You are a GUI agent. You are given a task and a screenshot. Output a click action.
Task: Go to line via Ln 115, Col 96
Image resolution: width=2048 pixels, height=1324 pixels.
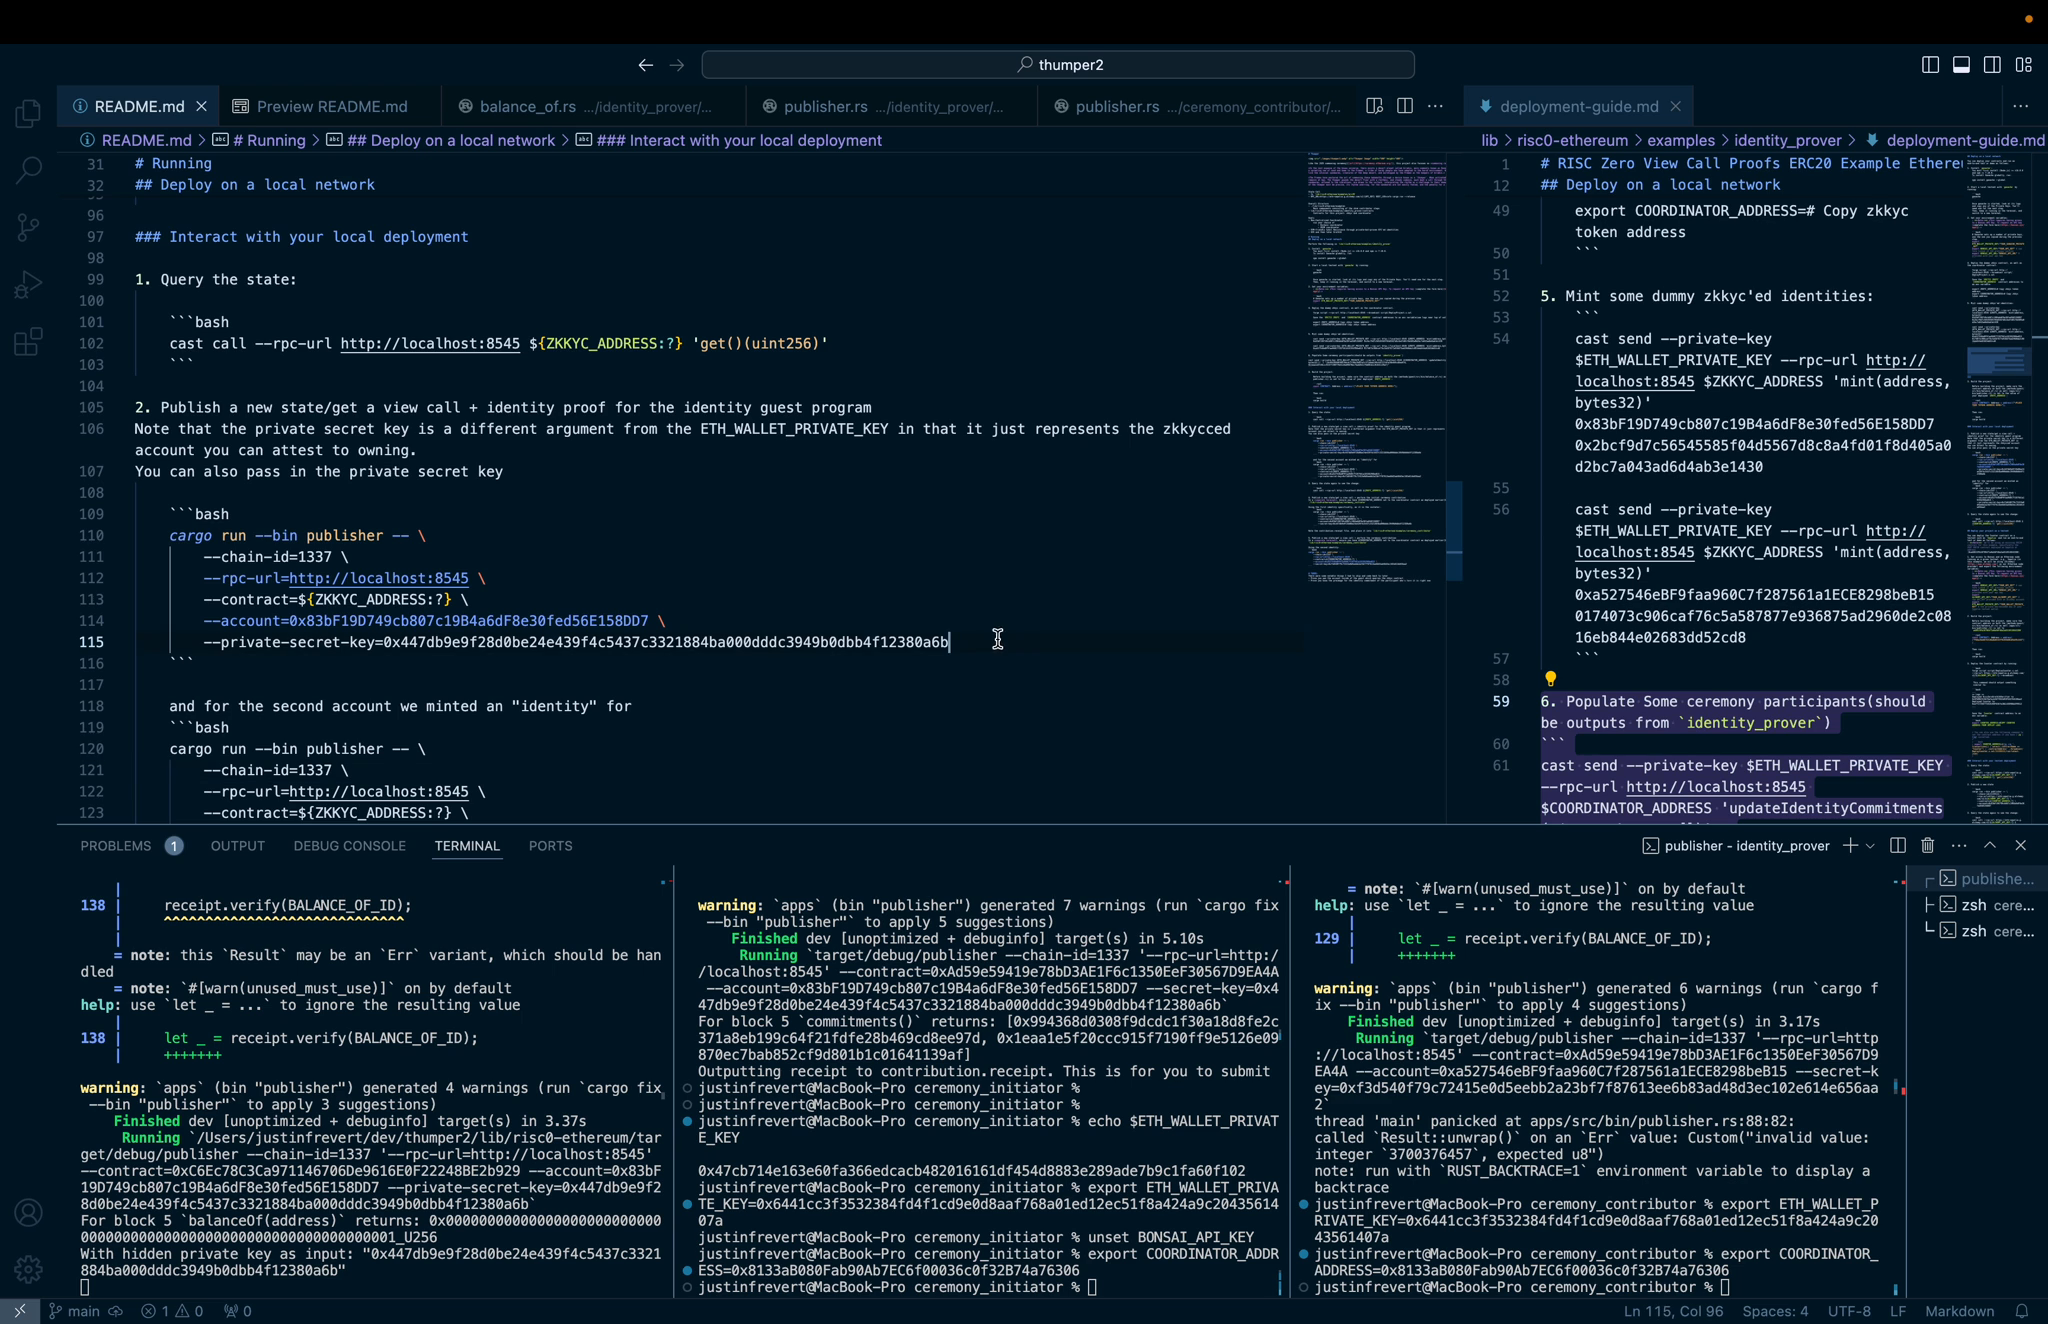1673,1311
